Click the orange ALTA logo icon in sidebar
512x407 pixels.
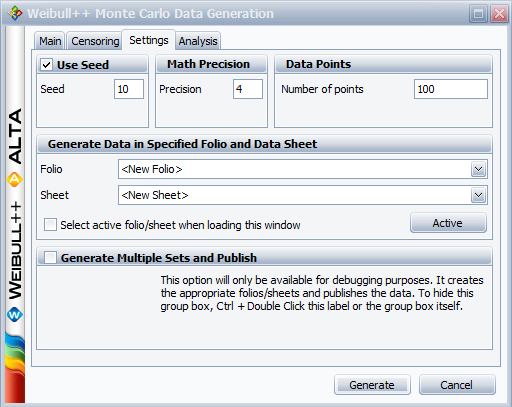coord(14,180)
